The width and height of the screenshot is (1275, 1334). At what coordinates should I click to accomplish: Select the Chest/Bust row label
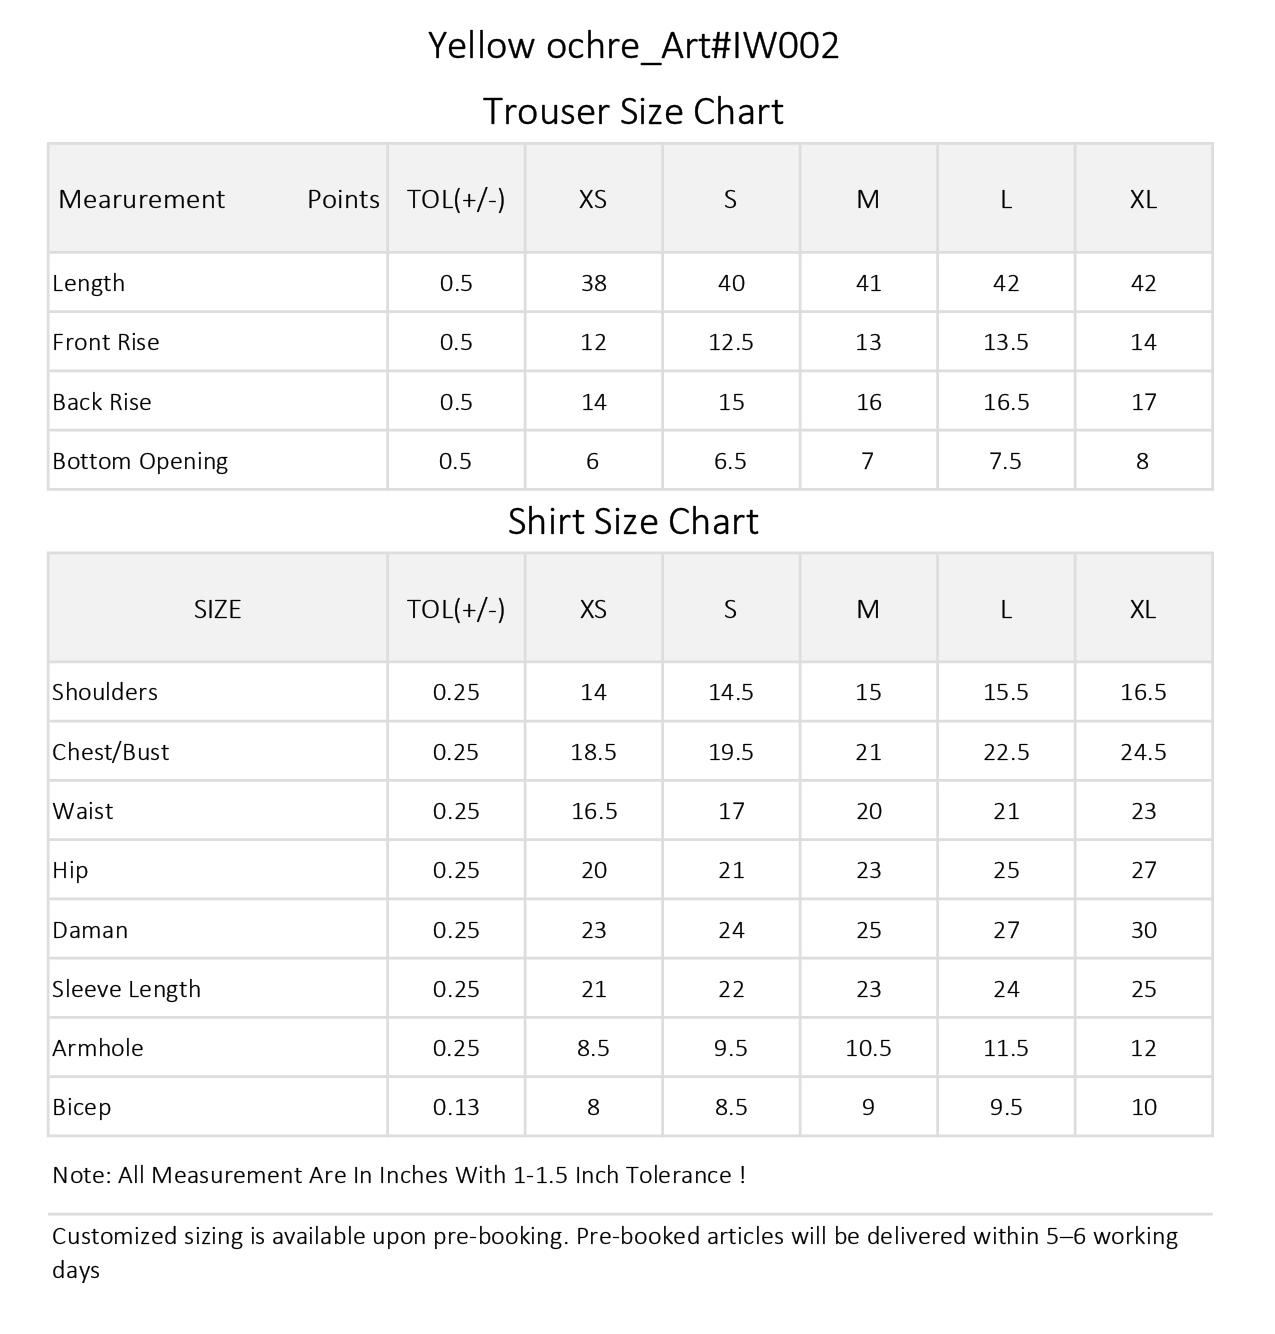point(111,752)
